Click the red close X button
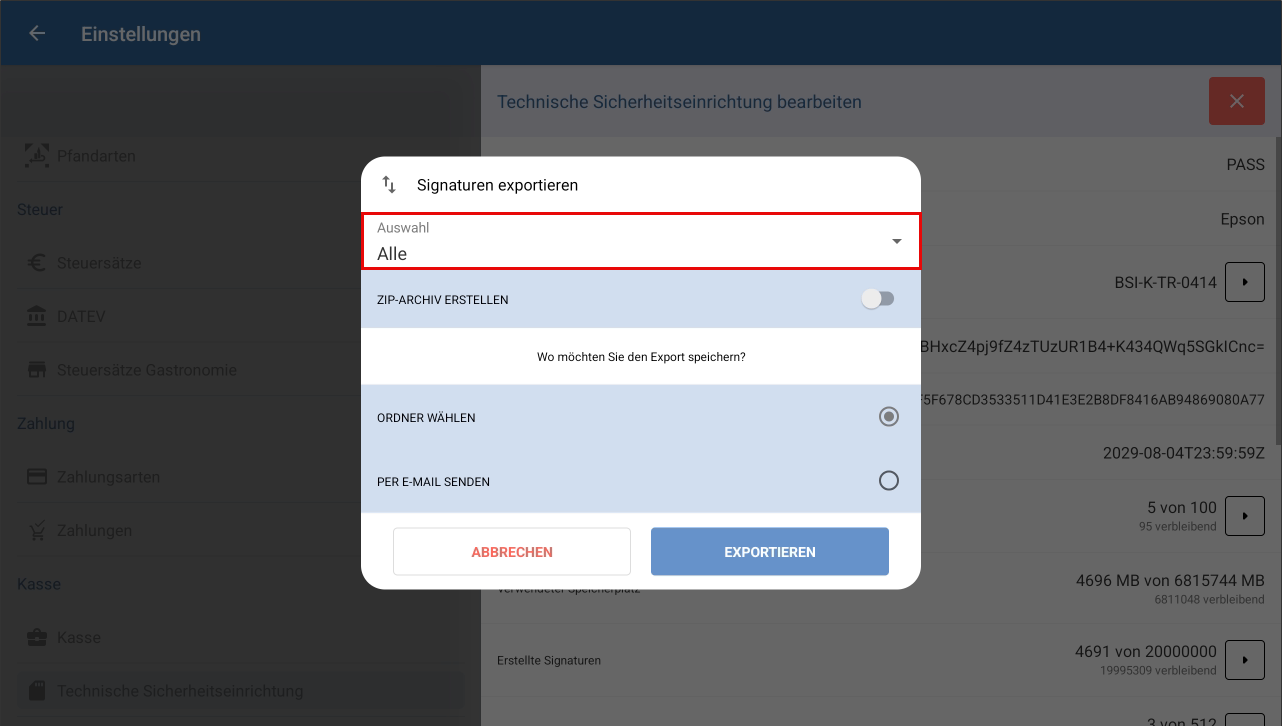The width and height of the screenshot is (1282, 726). 1236,101
